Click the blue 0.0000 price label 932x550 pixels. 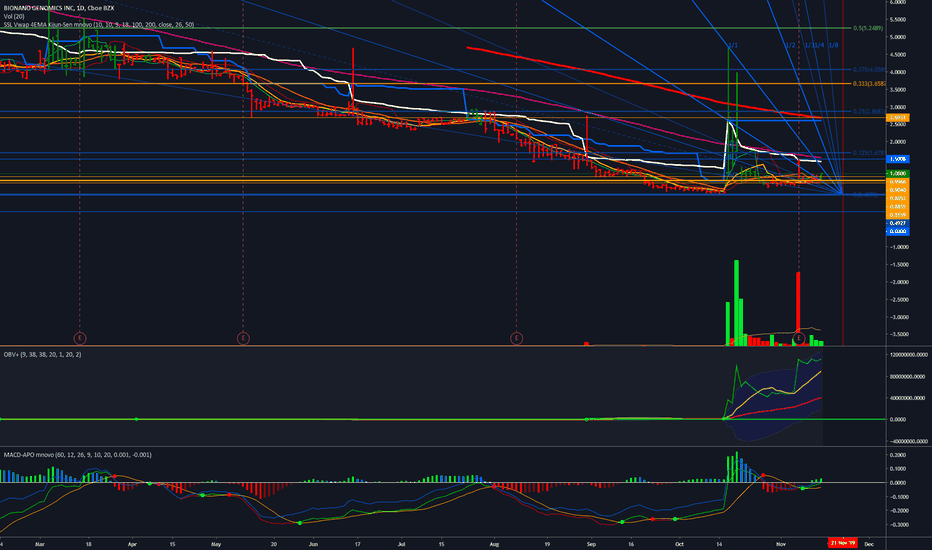(x=897, y=231)
